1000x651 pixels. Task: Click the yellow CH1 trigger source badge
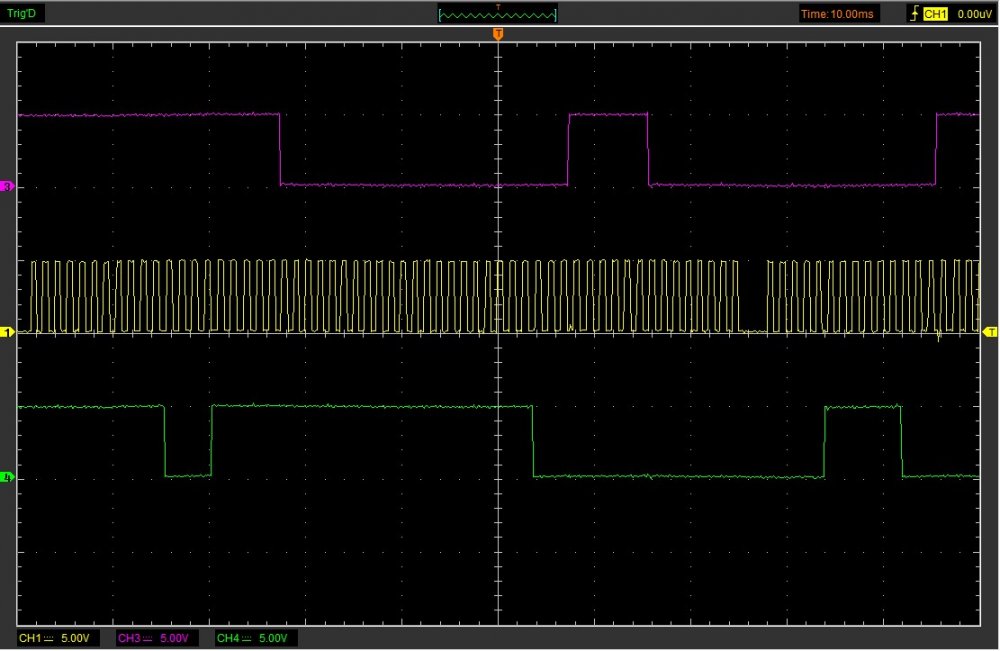(x=935, y=14)
